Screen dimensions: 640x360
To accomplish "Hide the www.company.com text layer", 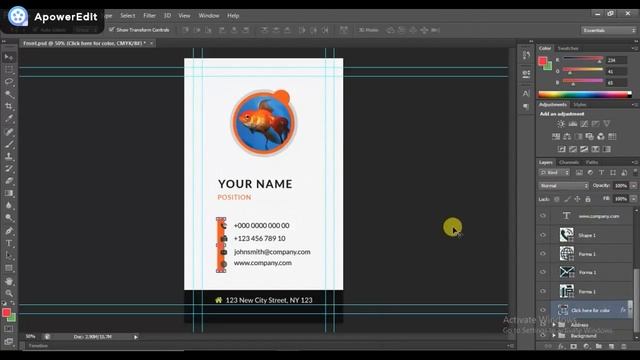I will pyautogui.click(x=543, y=216).
